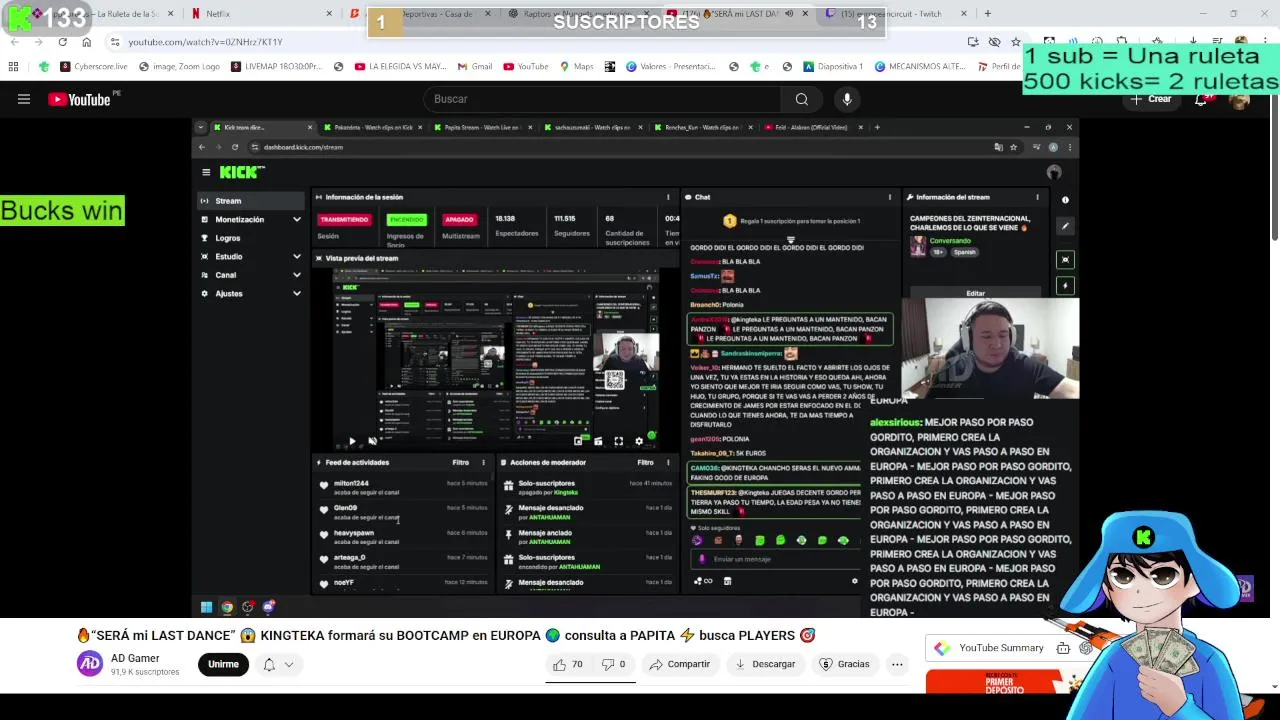Image resolution: width=1280 pixels, height=720 pixels.
Task: Click the Unirme membership button
Action: coord(223,664)
